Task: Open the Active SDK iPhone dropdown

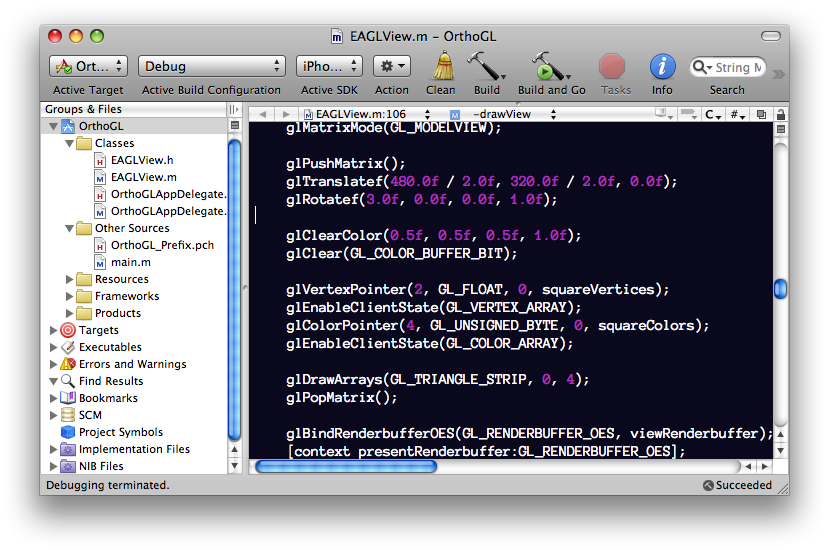Action: [329, 66]
